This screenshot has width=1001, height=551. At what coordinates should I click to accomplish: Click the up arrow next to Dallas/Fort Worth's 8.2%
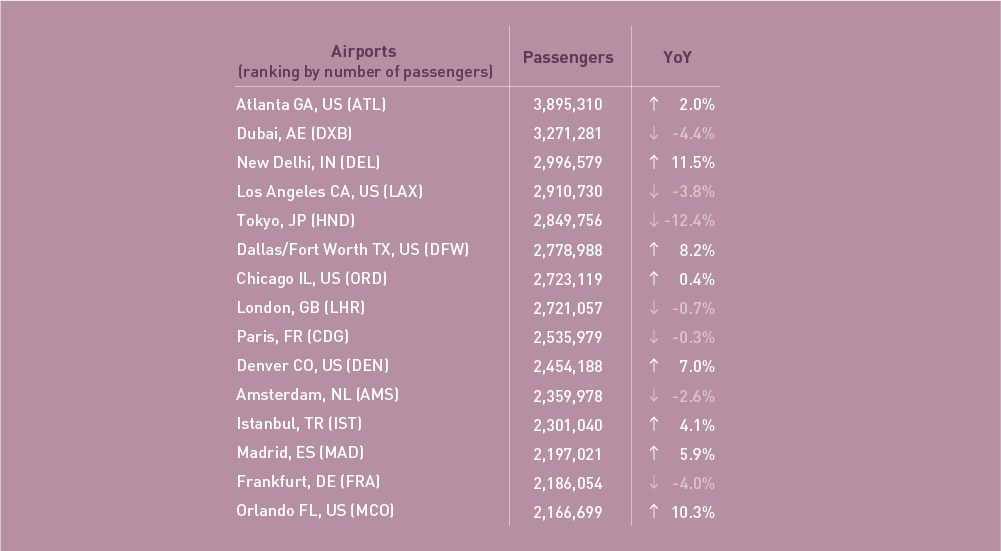coord(653,249)
